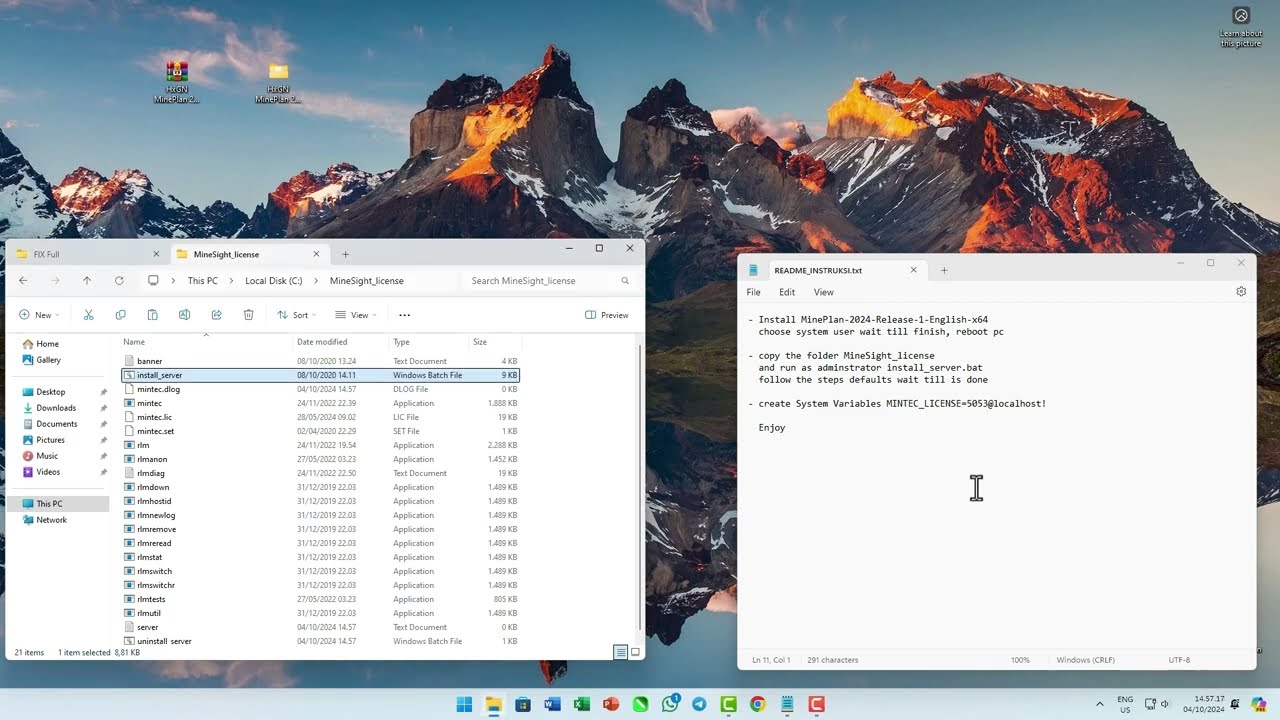Open Notepad settings gear icon
This screenshot has width=1280, height=720.
pos(1241,292)
